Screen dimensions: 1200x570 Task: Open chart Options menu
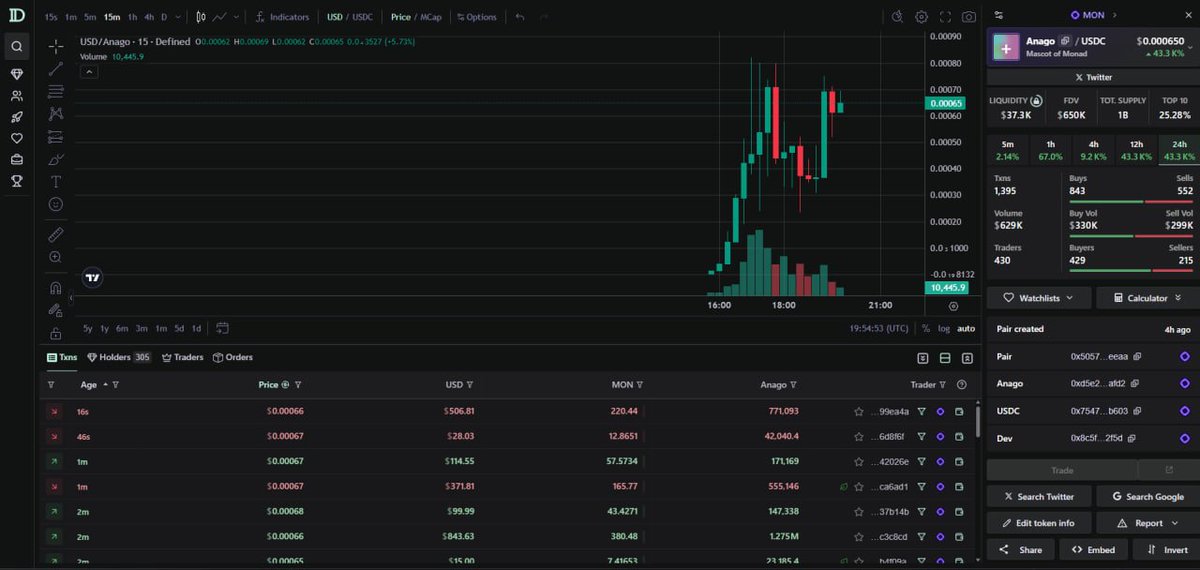click(x=477, y=17)
